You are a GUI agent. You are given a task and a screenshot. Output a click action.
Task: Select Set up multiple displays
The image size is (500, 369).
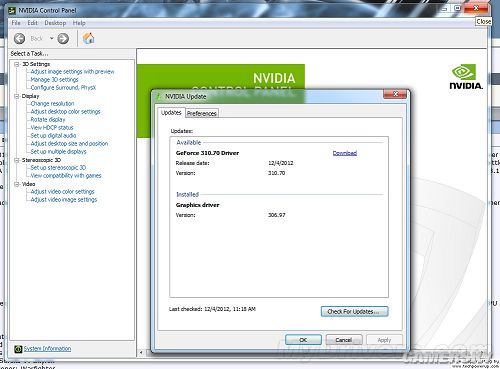(58, 152)
